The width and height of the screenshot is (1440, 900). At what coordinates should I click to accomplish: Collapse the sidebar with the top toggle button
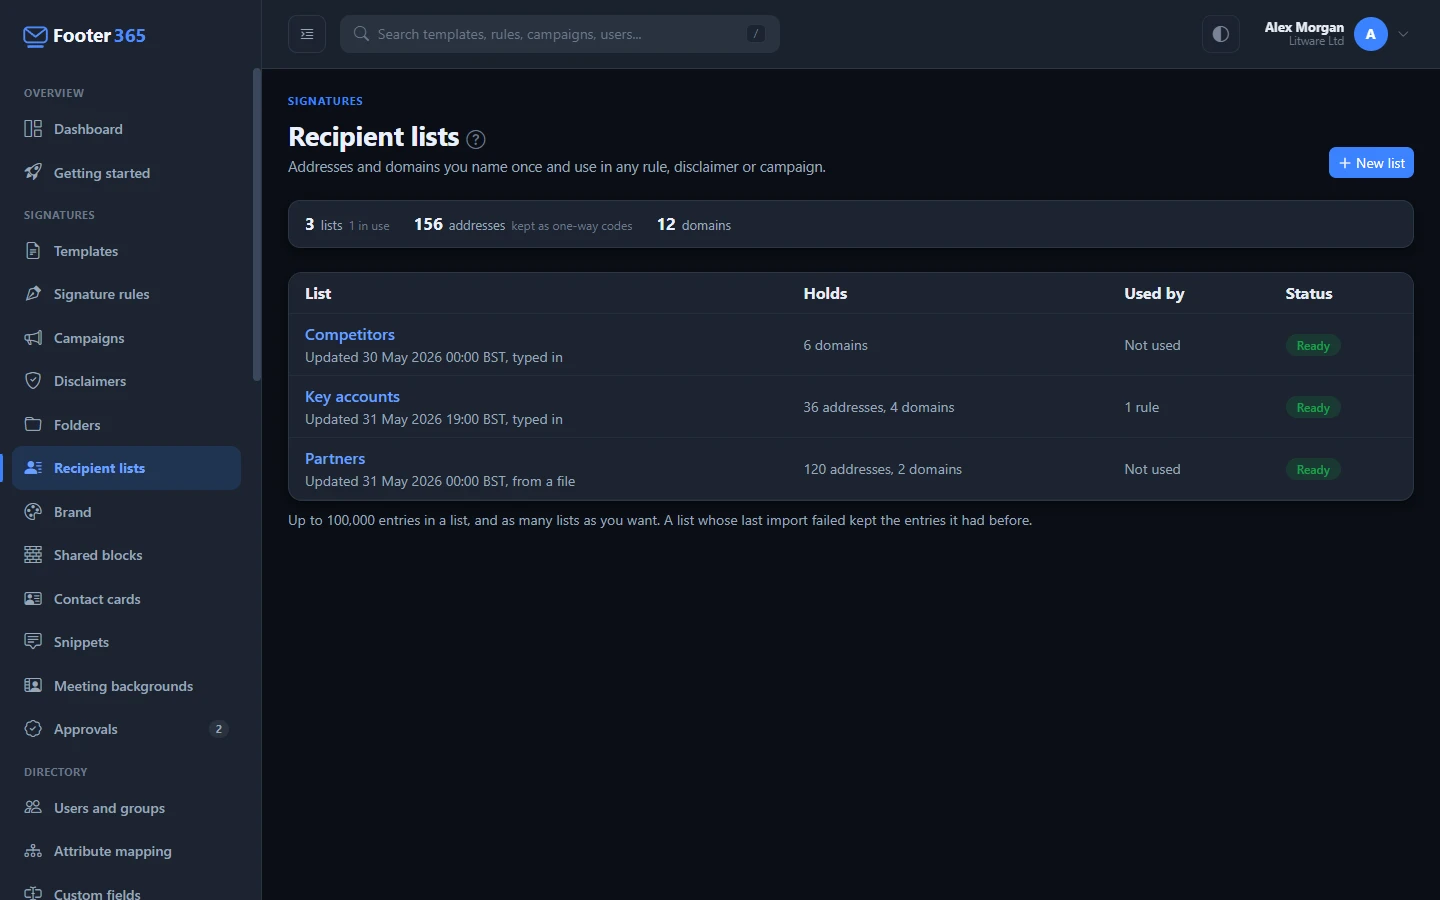click(x=307, y=34)
